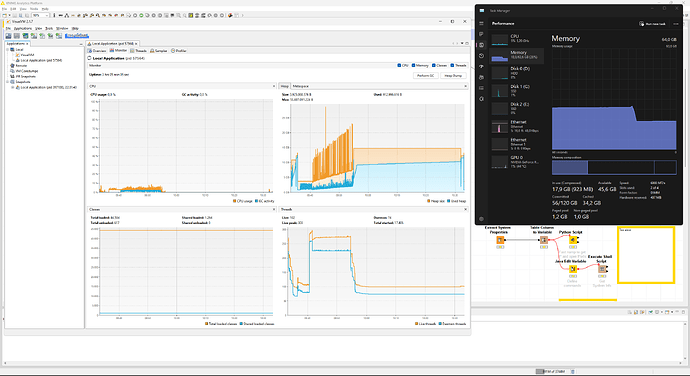The image size is (690, 376).
Task: Select the Extract System Properties node
Action: pos(500,240)
